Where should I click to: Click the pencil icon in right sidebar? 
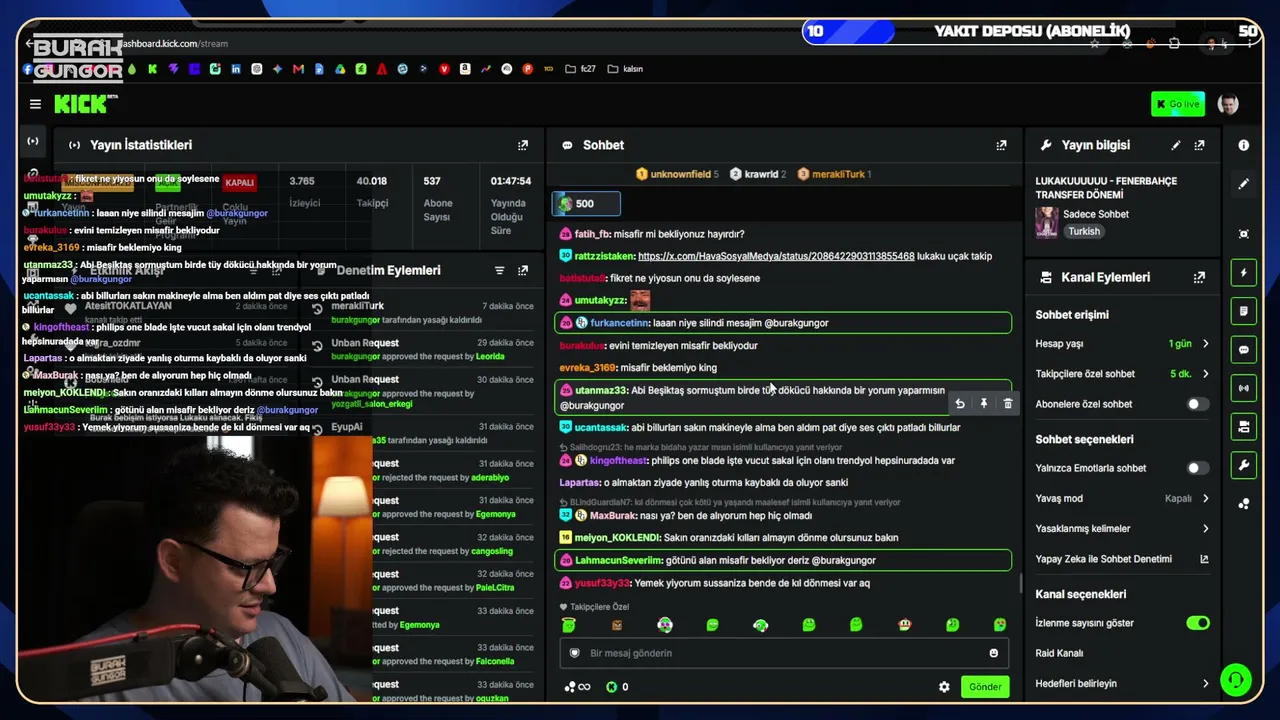pyautogui.click(x=1243, y=184)
